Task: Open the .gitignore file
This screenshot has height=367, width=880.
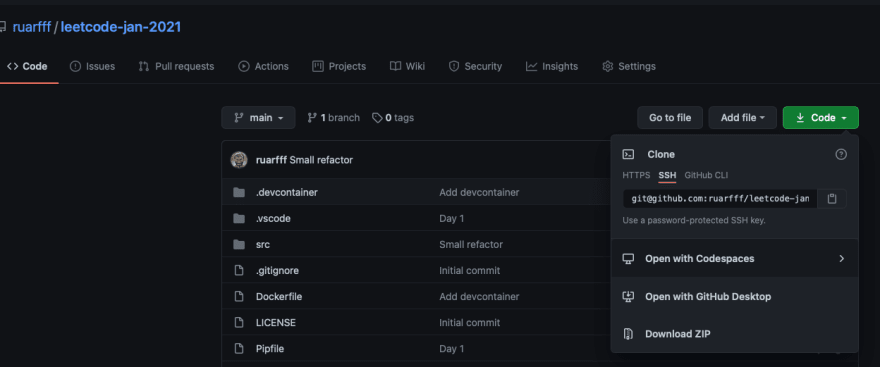Action: click(277, 270)
